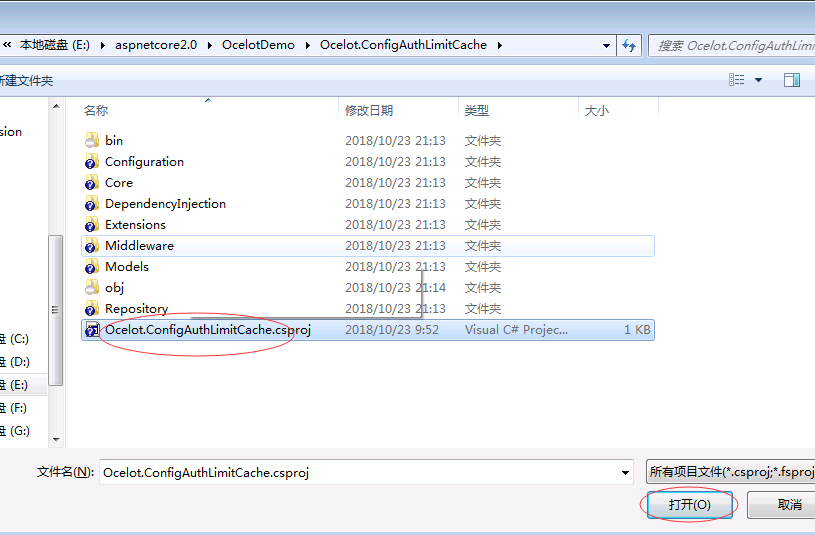The image size is (815, 535).
Task: Select the Models folder name
Action: [x=127, y=267]
